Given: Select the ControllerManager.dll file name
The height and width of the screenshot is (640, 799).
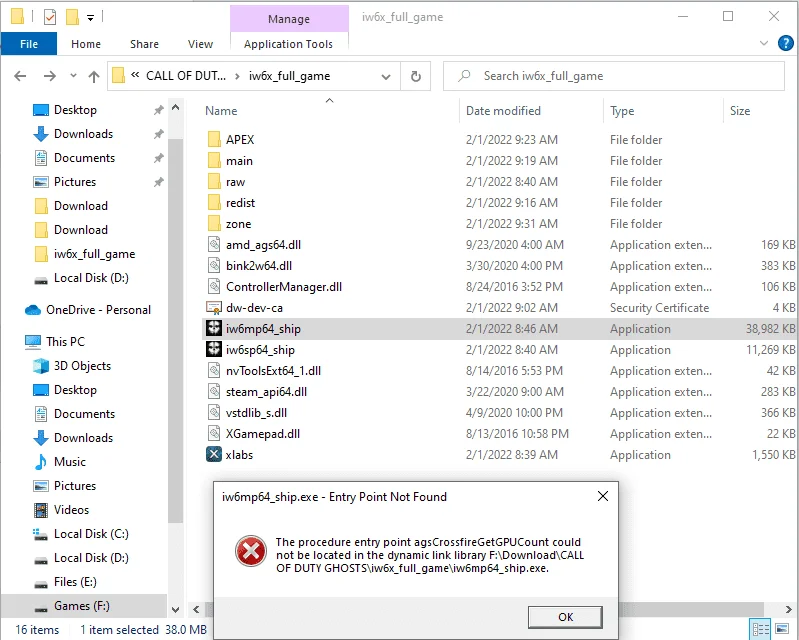Looking at the screenshot, I should (x=284, y=287).
